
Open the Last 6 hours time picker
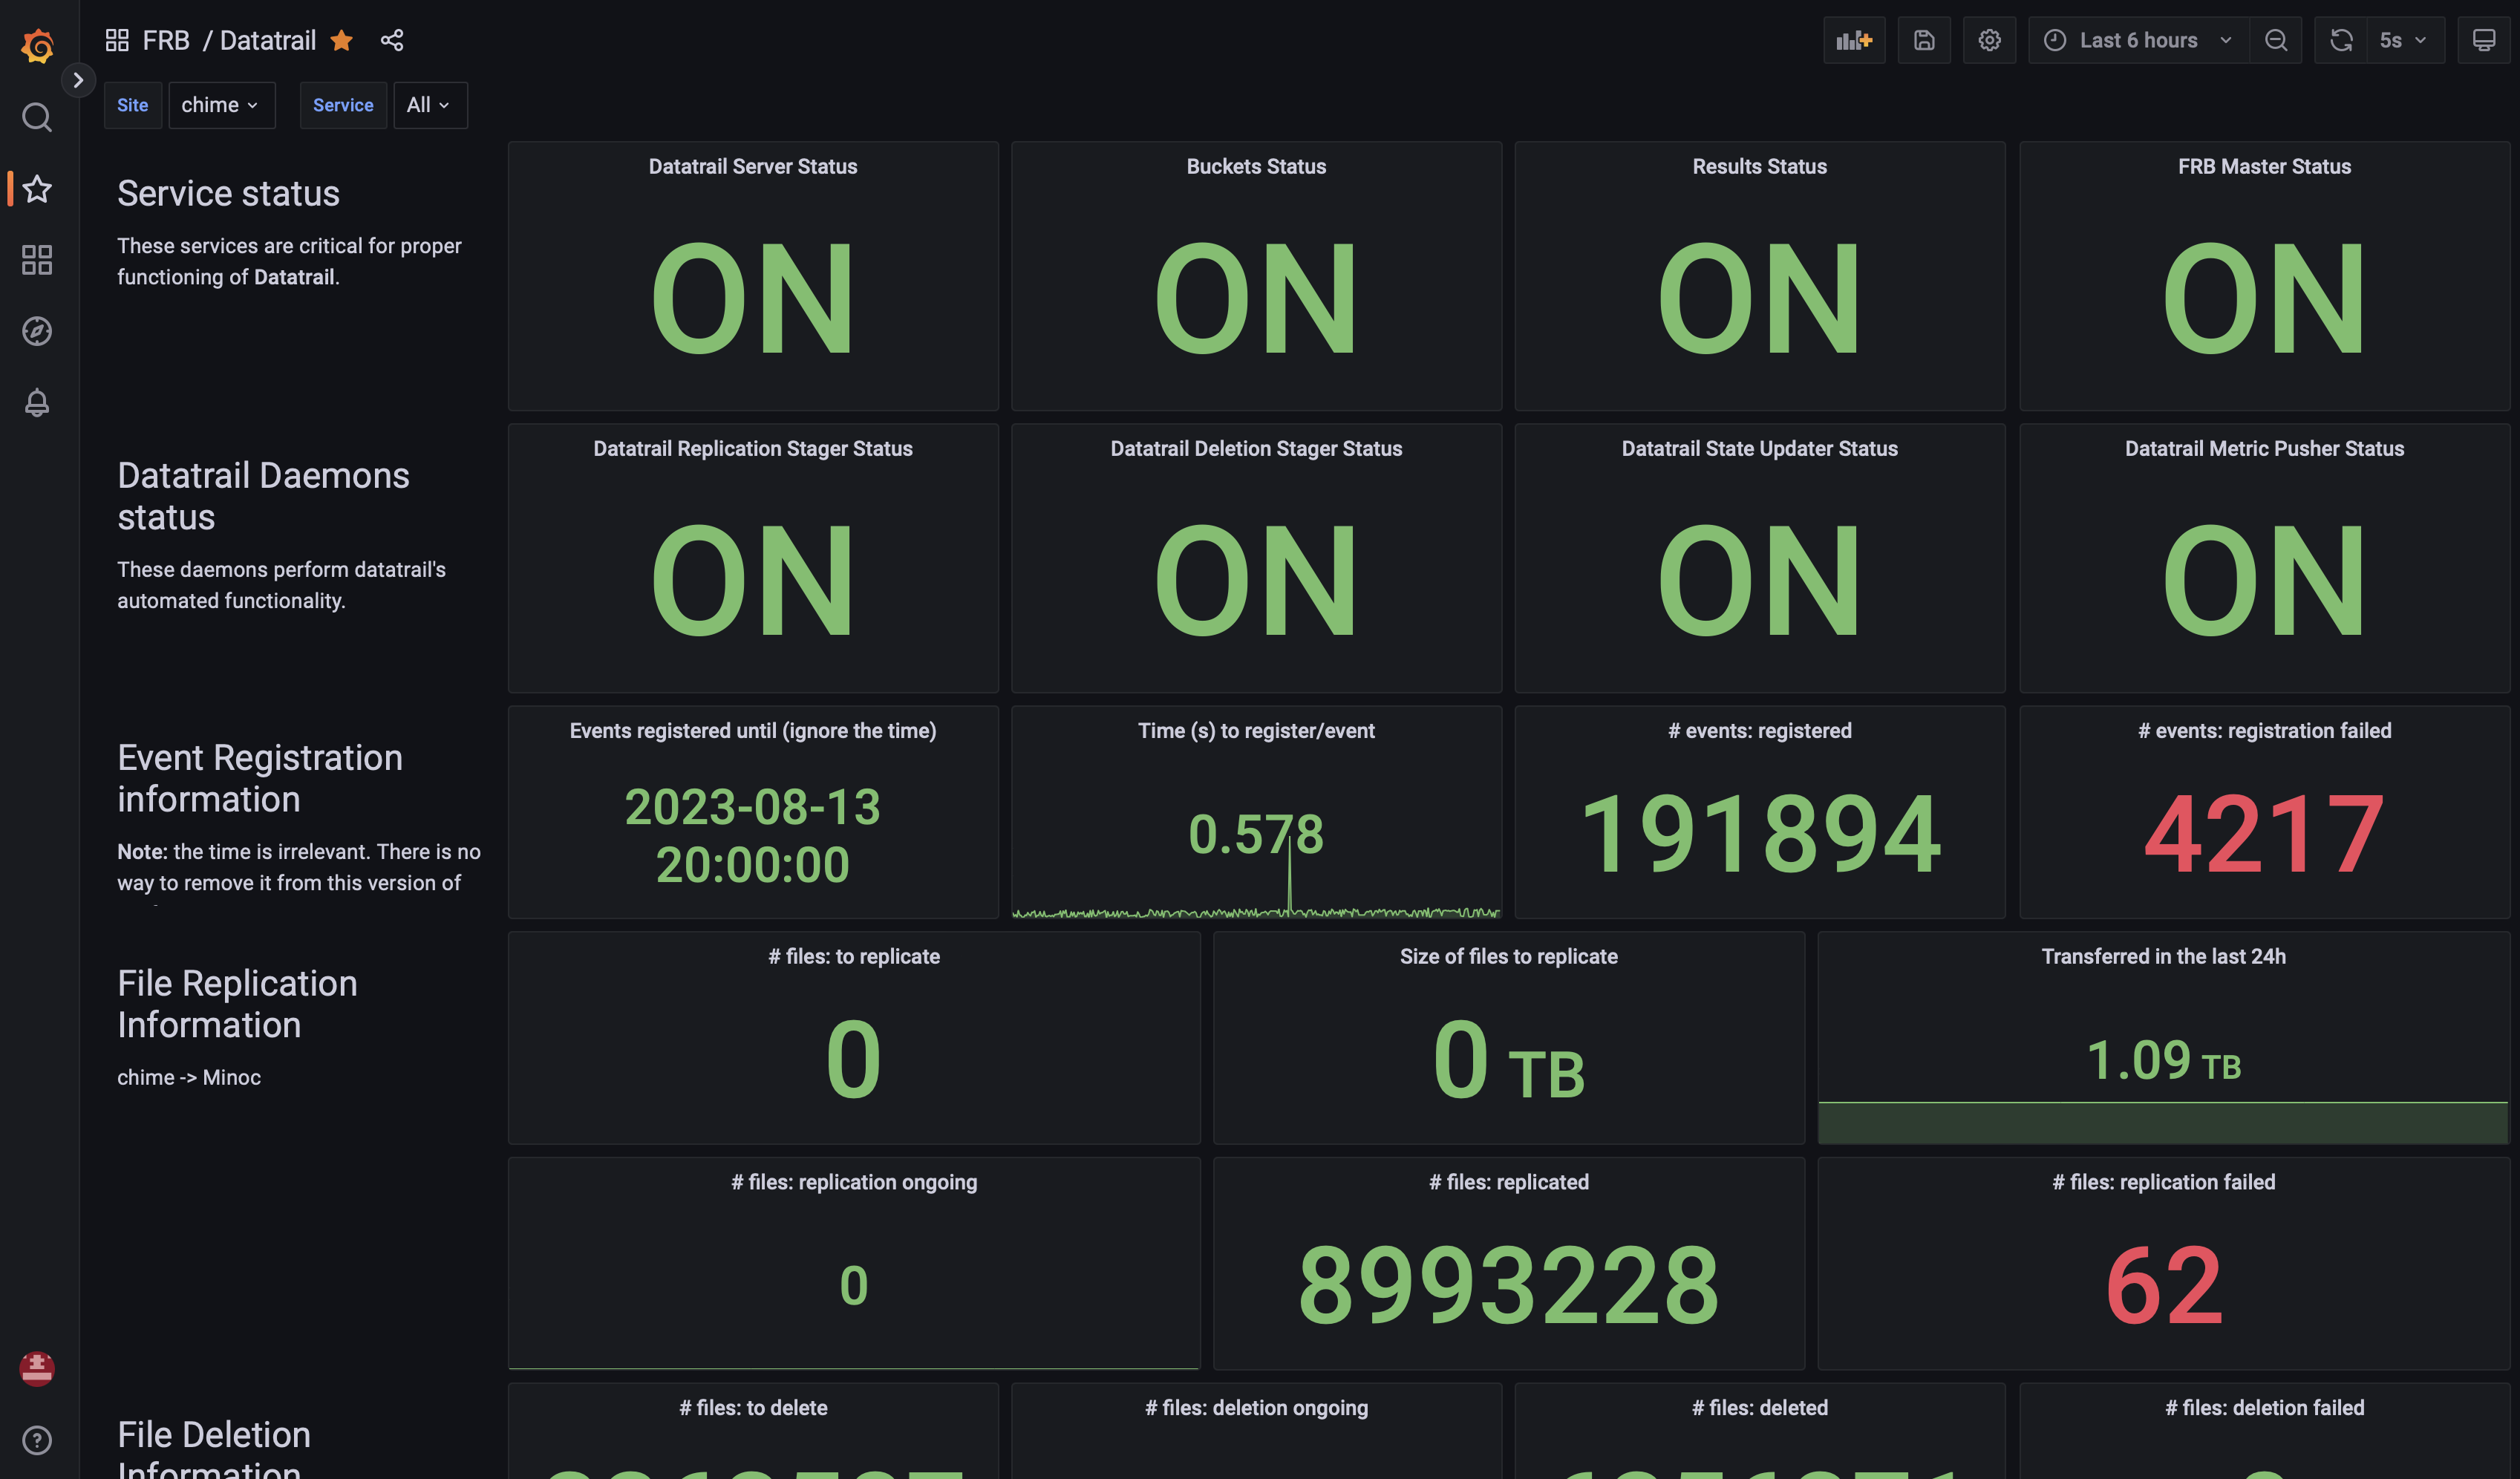(2138, 40)
